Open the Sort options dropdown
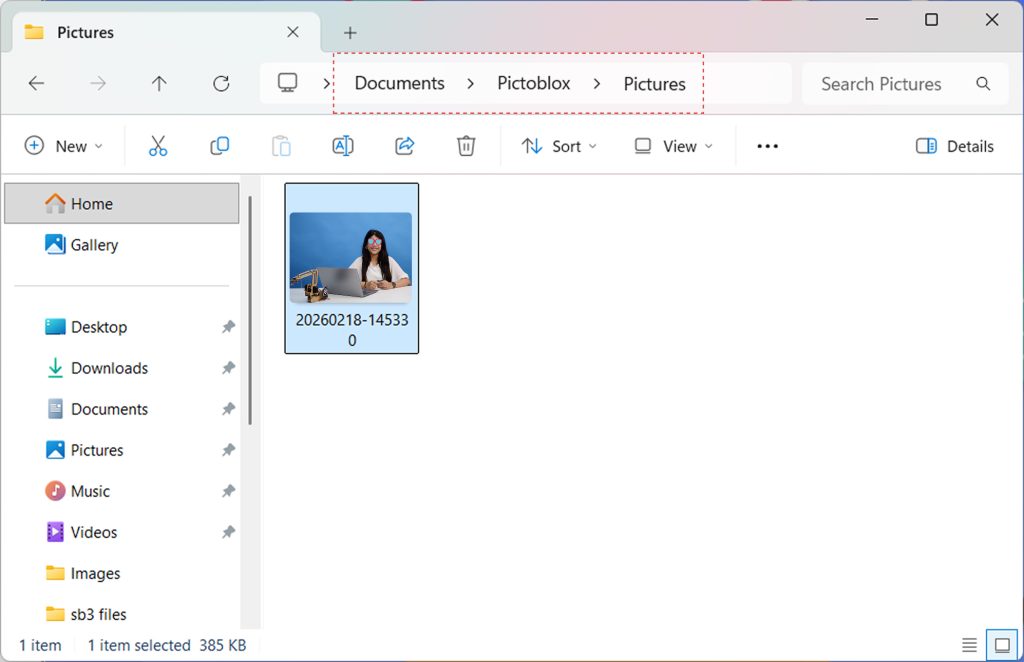 558,146
